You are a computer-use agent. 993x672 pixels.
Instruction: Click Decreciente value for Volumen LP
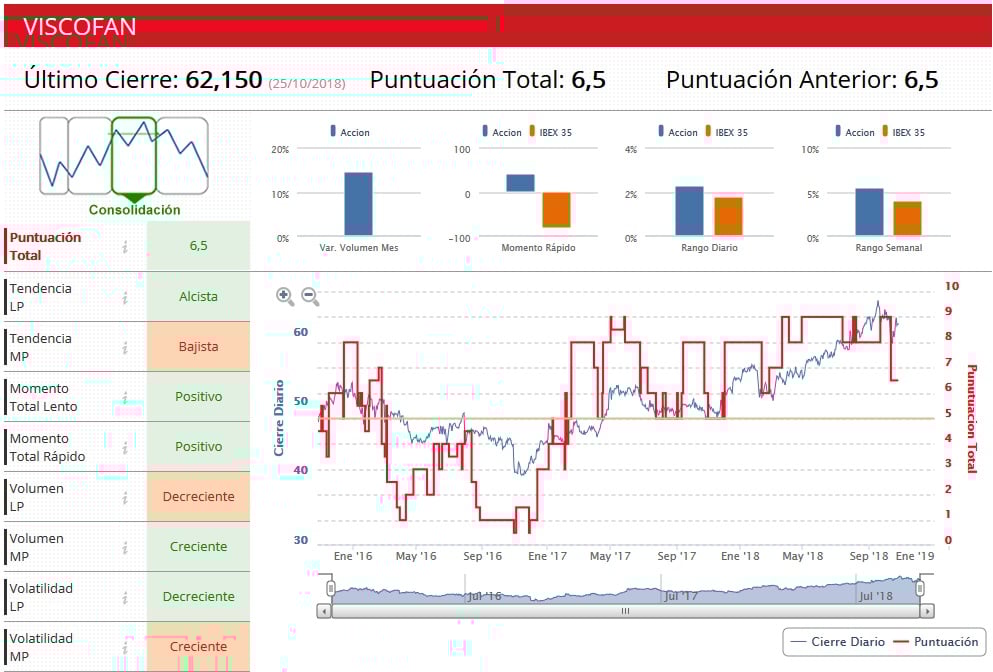198,497
